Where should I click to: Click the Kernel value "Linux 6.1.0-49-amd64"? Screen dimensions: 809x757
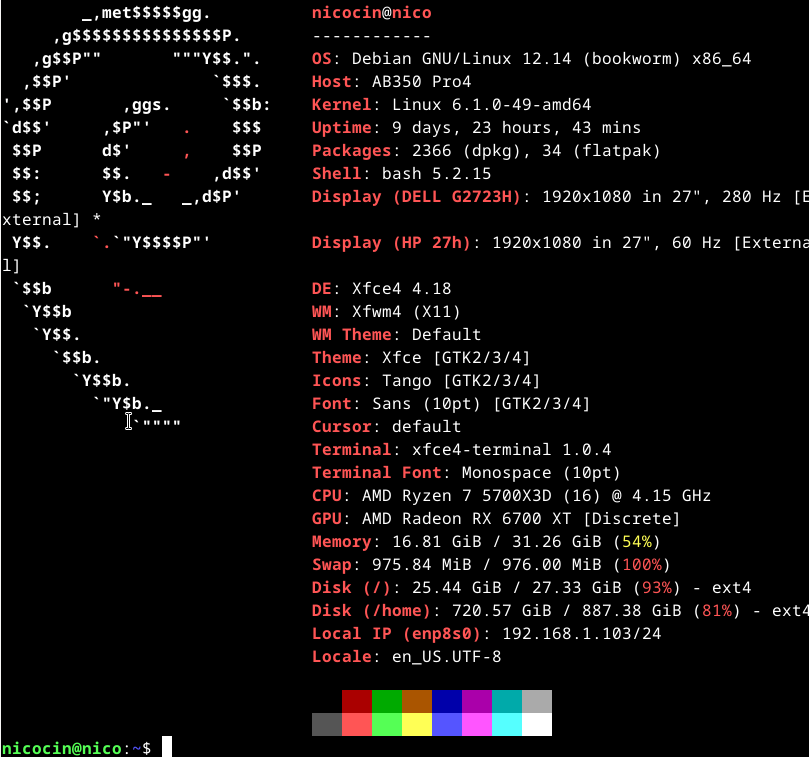click(491, 105)
